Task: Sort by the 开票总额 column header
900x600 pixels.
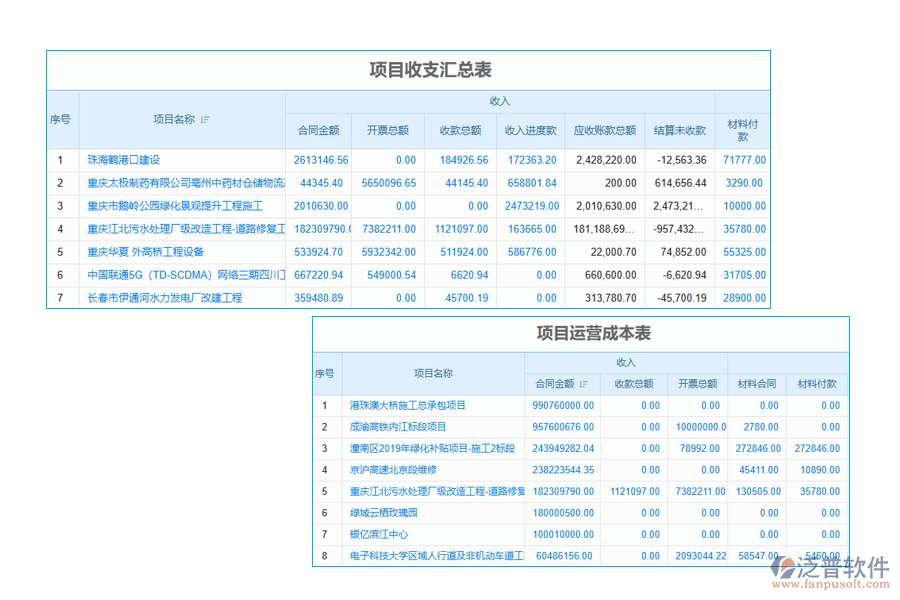Action: (388, 129)
